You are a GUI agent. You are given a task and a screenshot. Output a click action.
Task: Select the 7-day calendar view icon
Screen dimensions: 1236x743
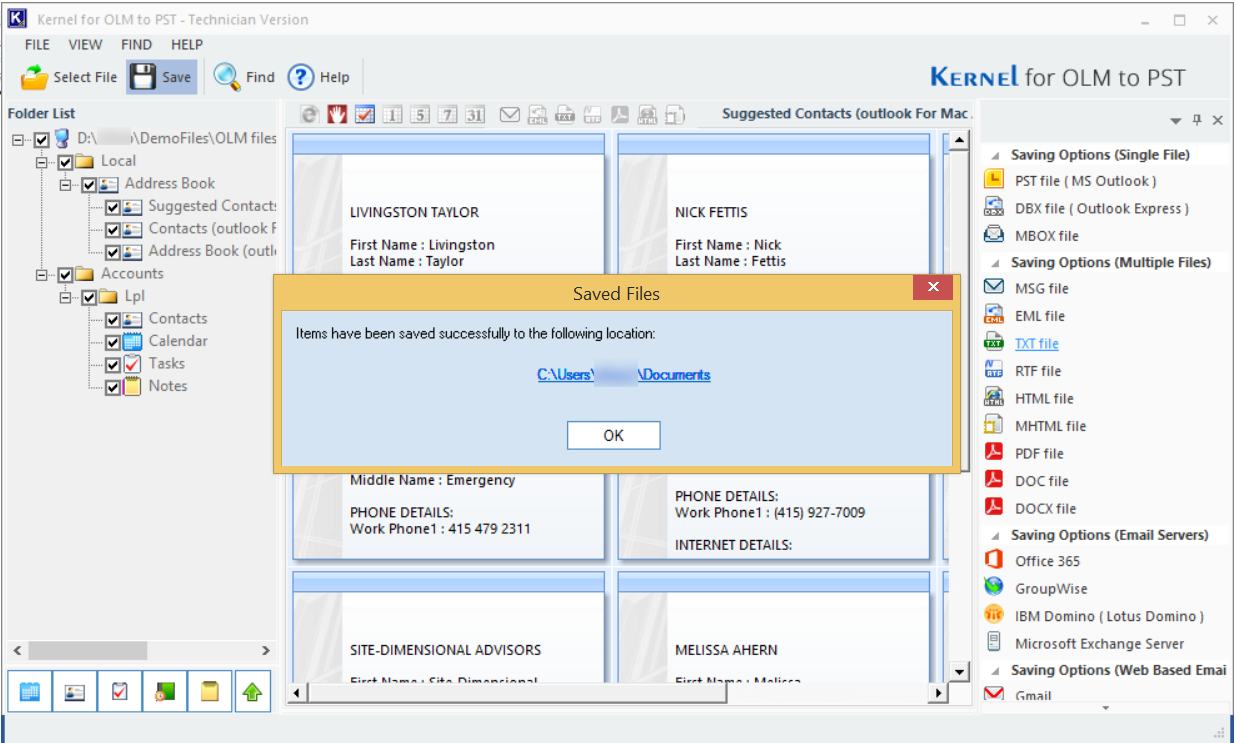pyautogui.click(x=447, y=115)
